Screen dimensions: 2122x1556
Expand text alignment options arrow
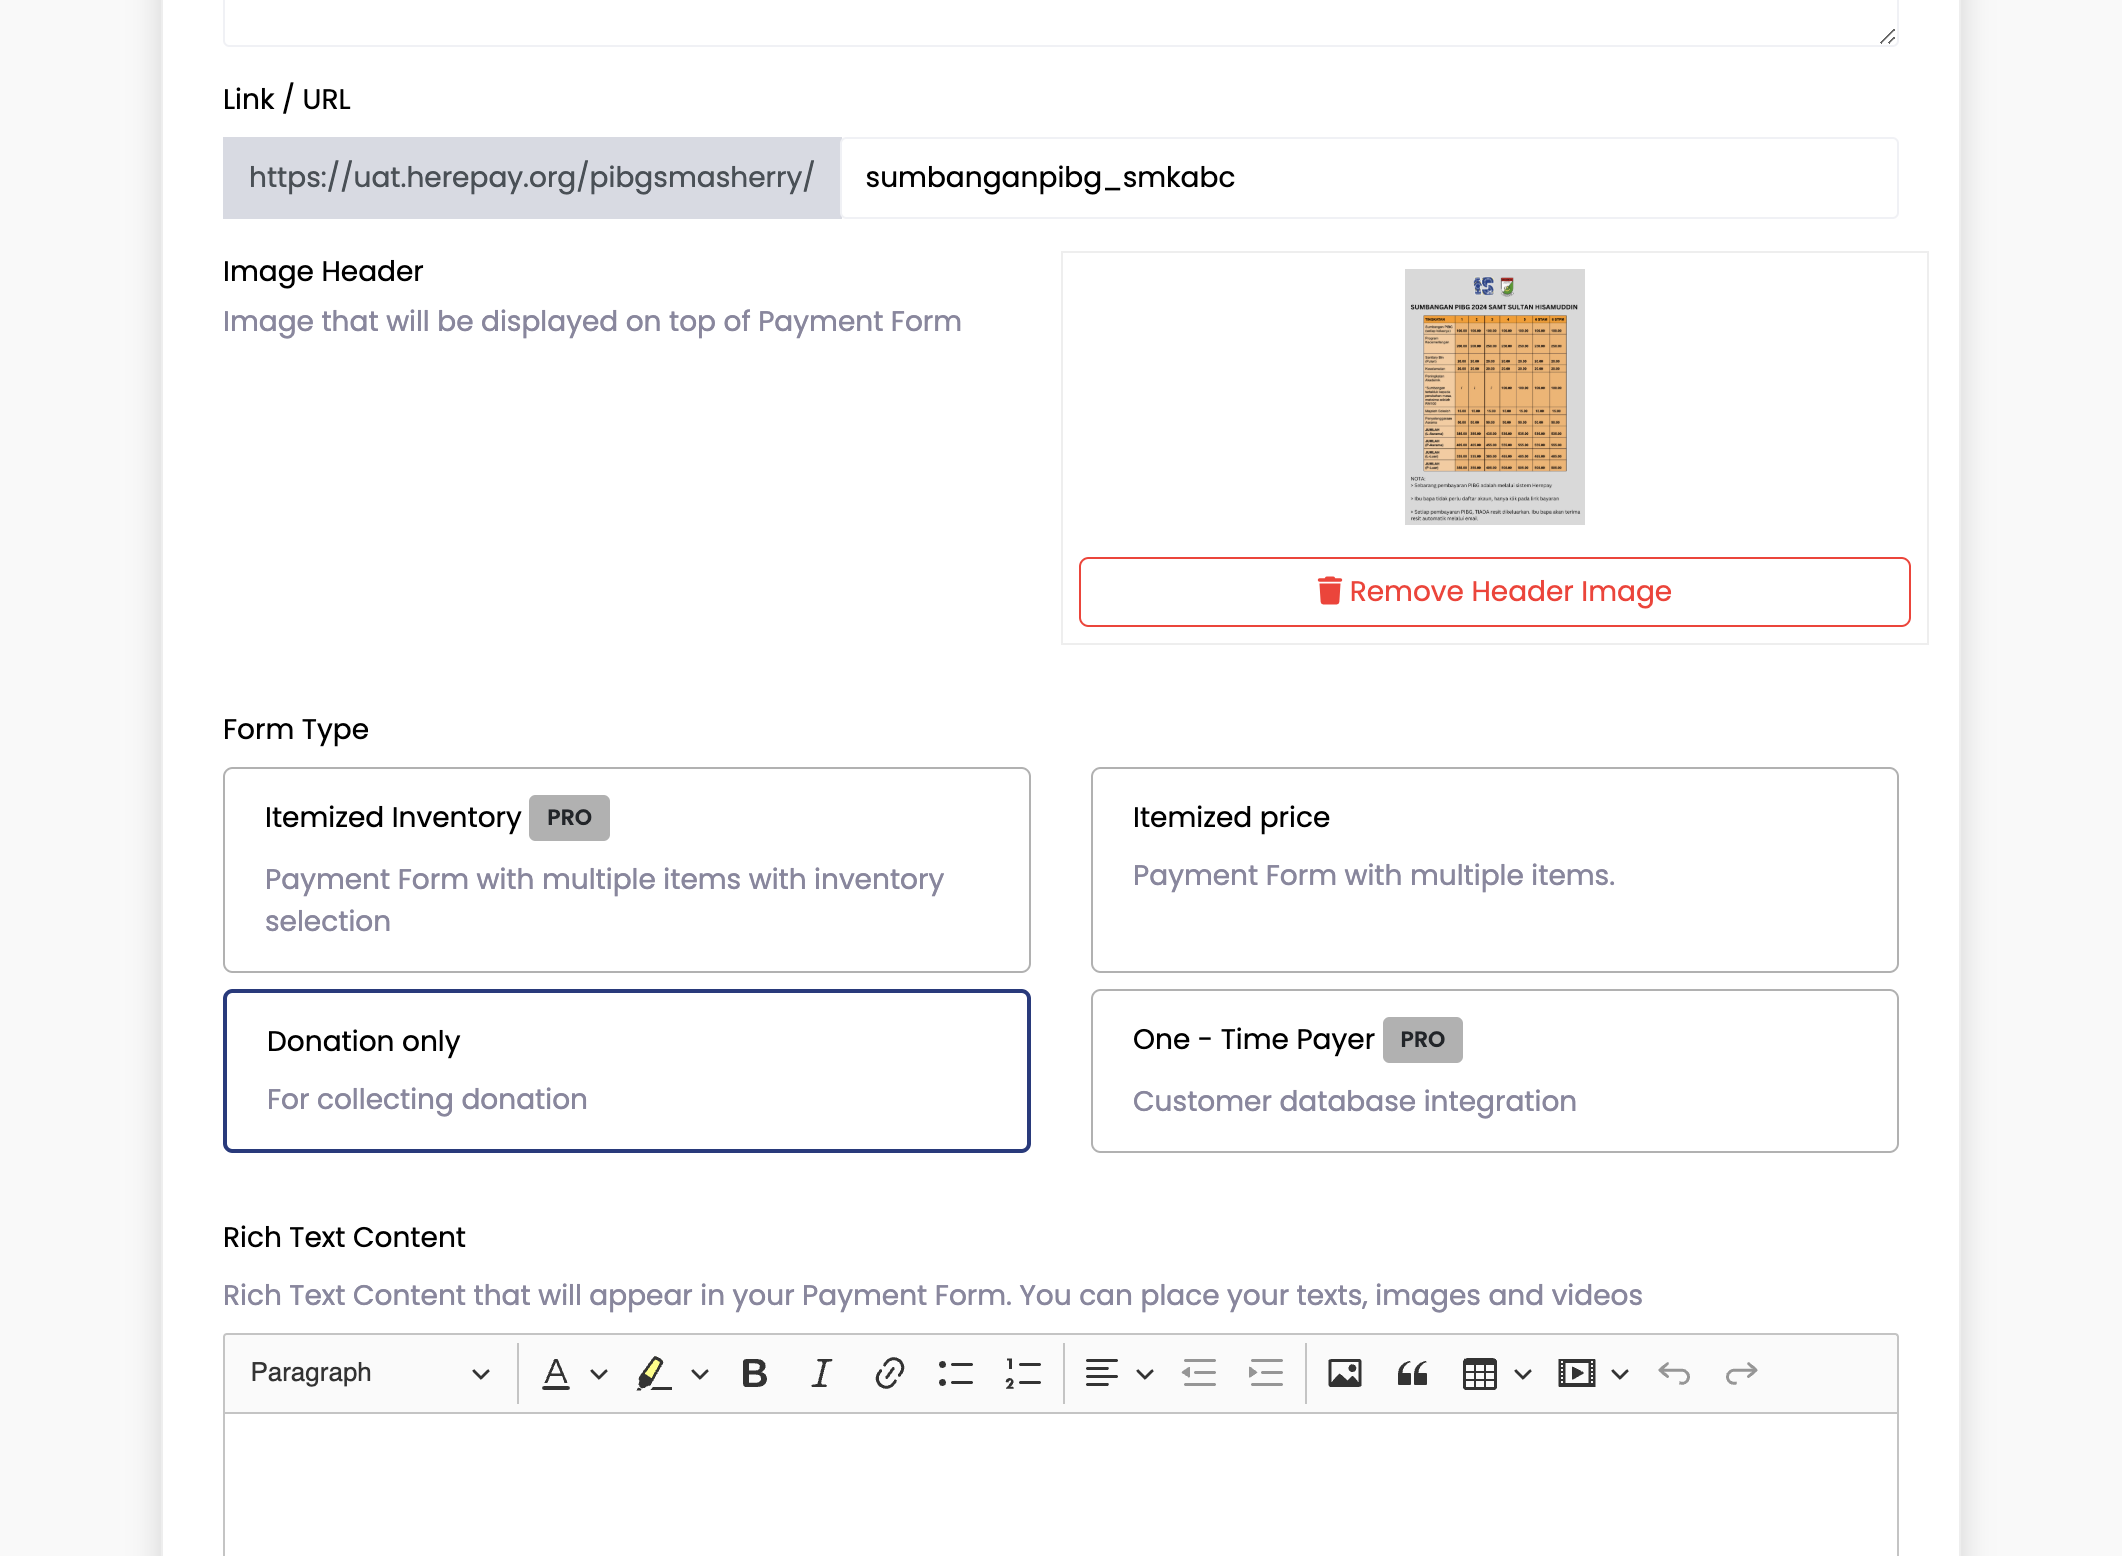[x=1145, y=1374]
